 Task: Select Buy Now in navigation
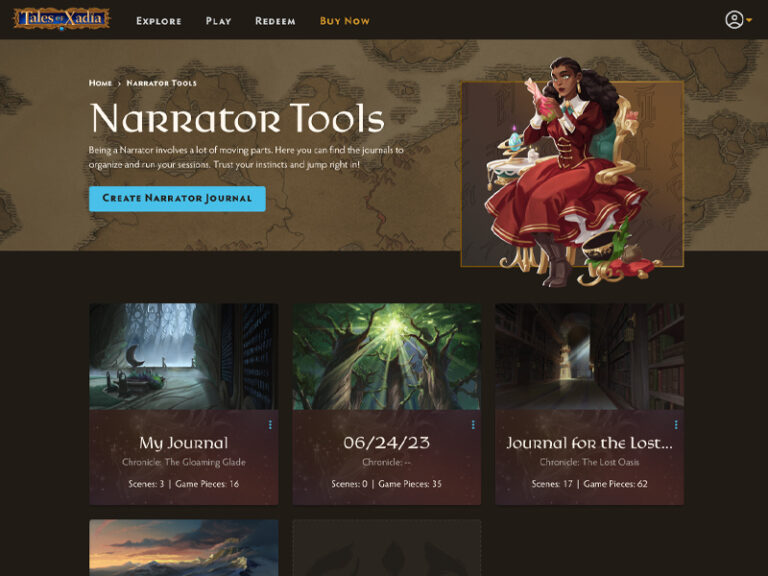[x=345, y=21]
